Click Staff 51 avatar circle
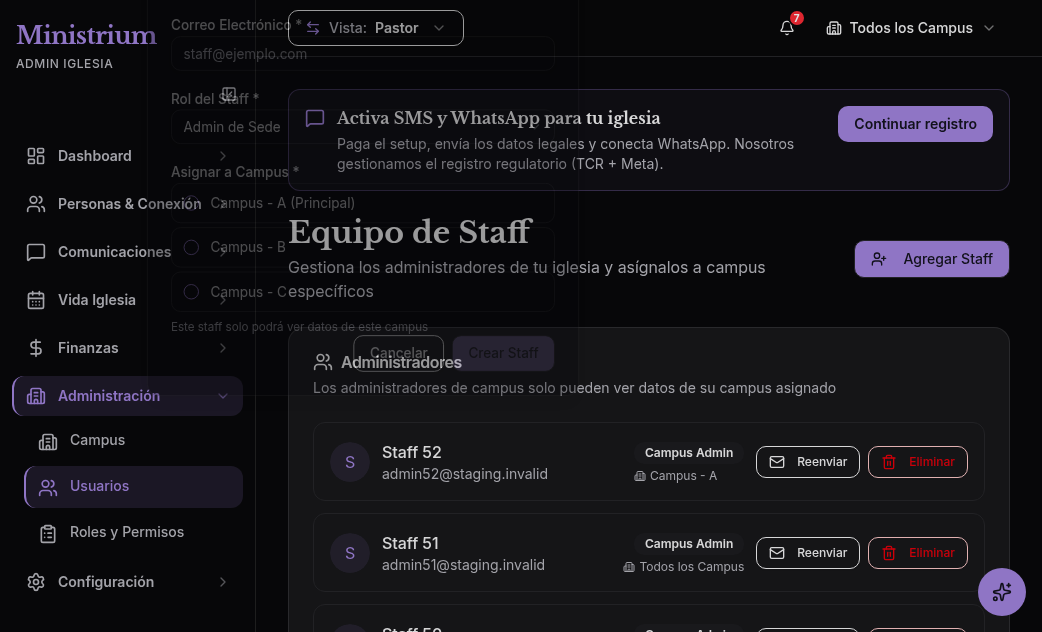The width and height of the screenshot is (1042, 632). [x=350, y=553]
